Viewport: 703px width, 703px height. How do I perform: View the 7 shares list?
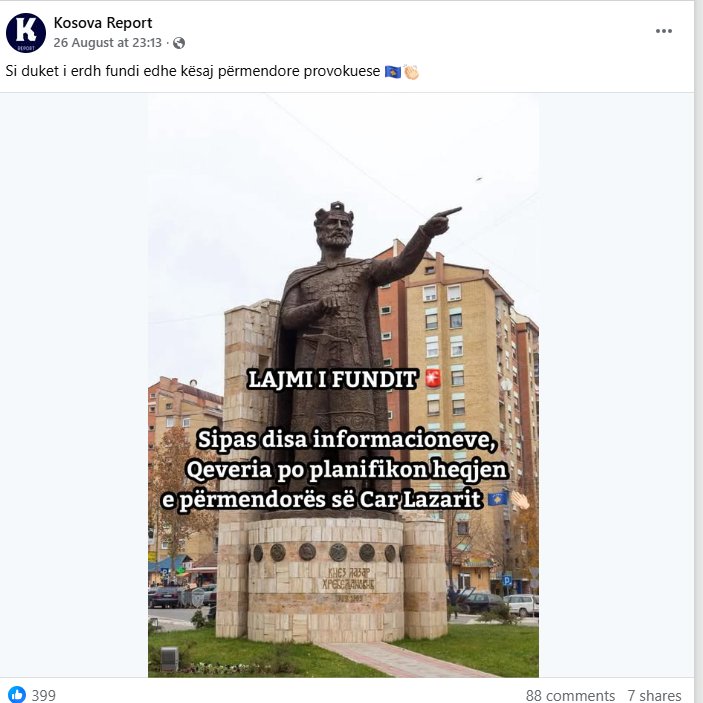(654, 695)
